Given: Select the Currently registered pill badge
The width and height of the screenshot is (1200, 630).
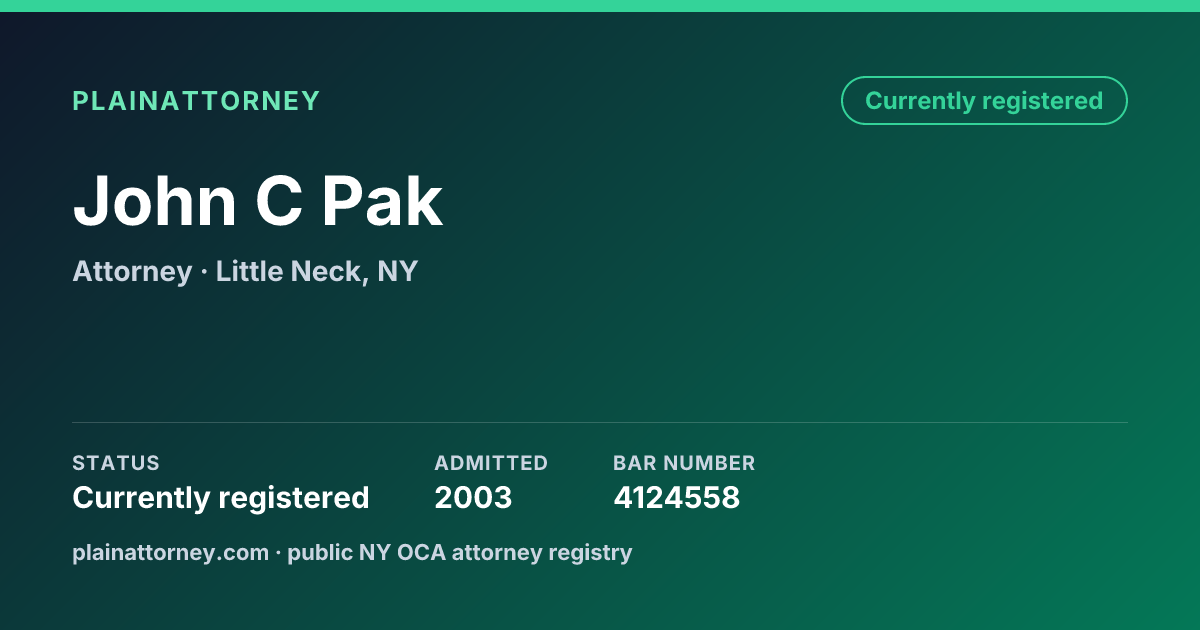Looking at the screenshot, I should (984, 101).
